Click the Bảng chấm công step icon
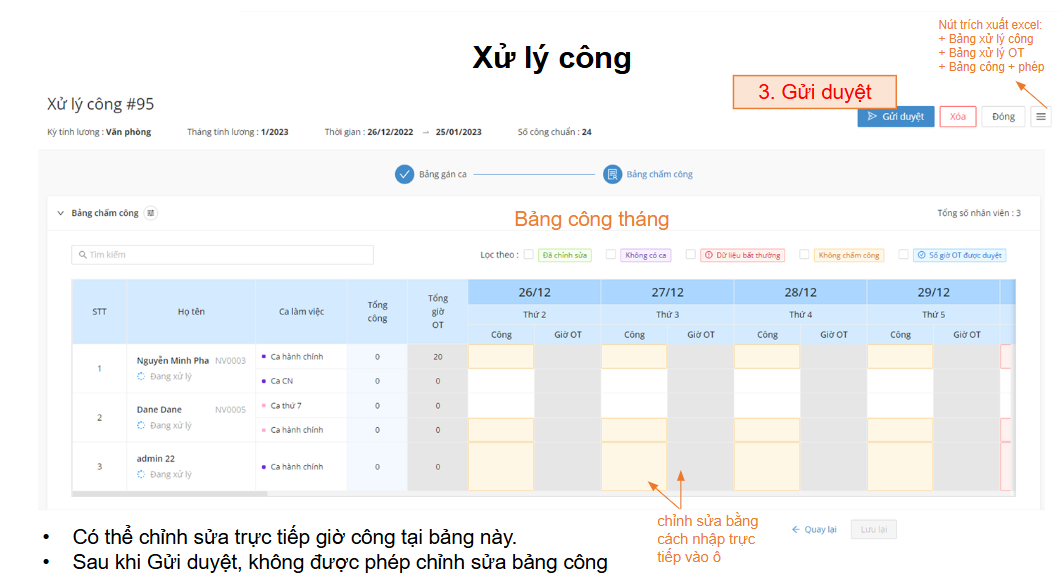 tap(612, 174)
